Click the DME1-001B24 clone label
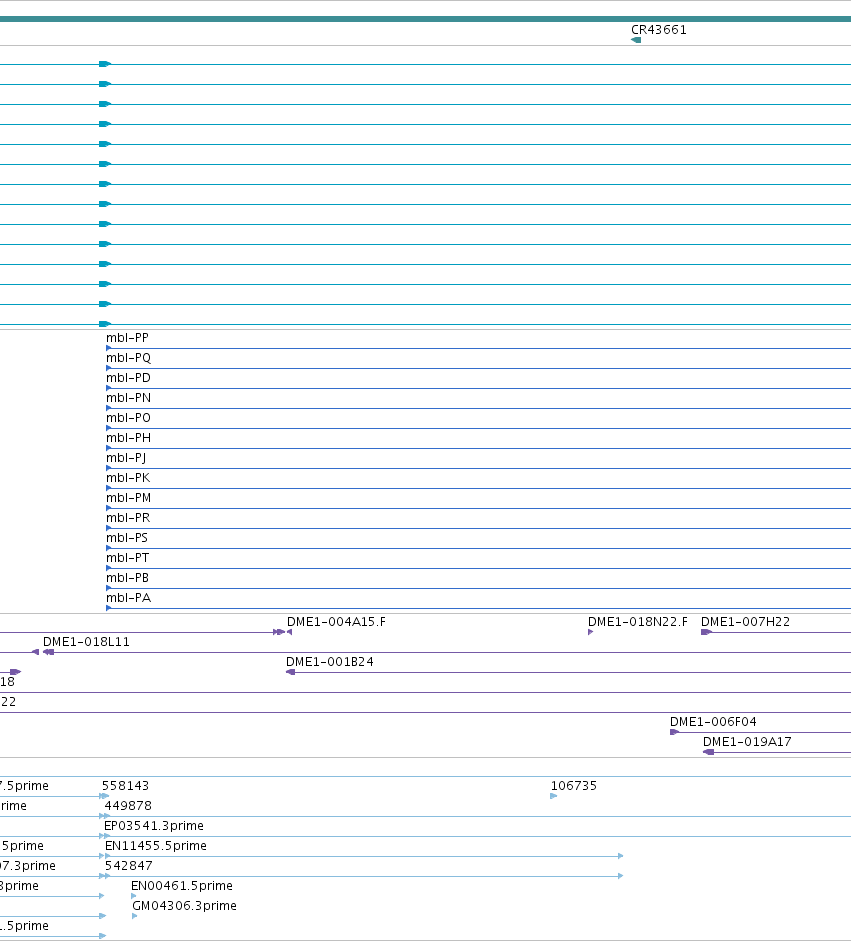Viewport: 851px width, 941px height. 329,661
